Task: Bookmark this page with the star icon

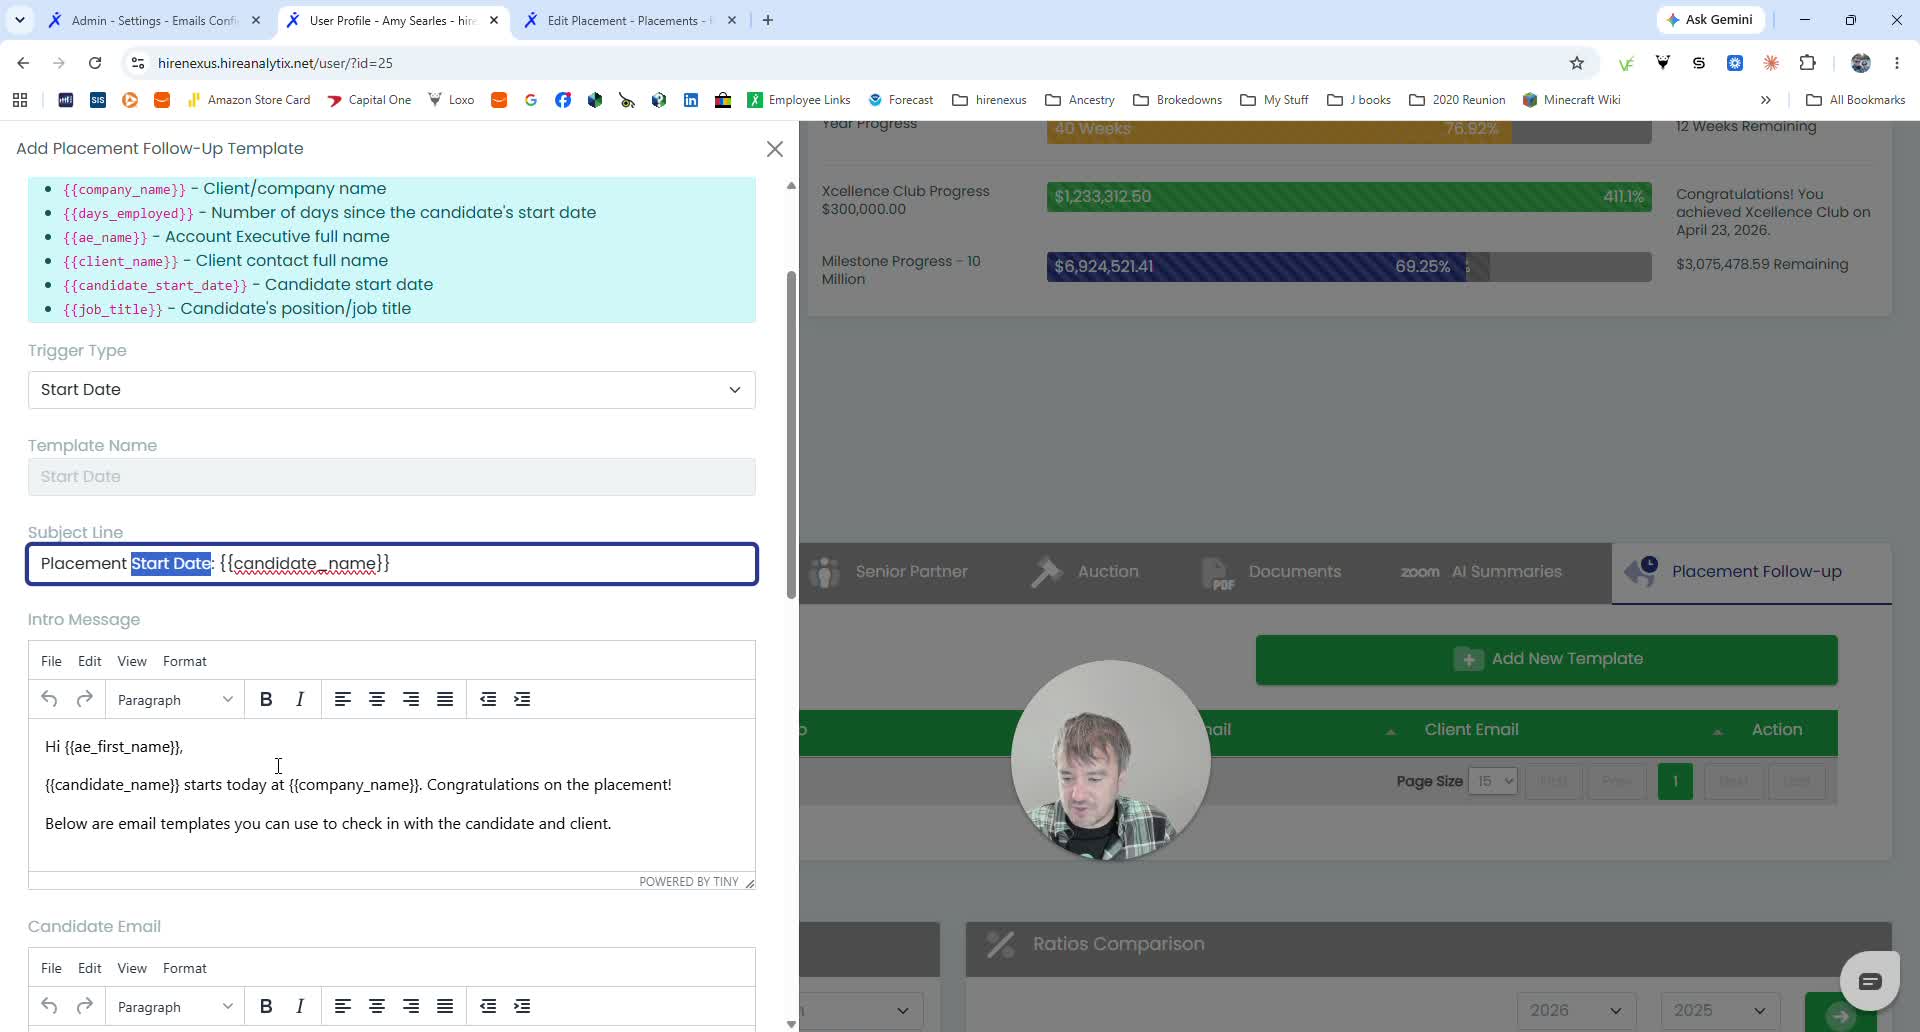Action: (x=1577, y=63)
